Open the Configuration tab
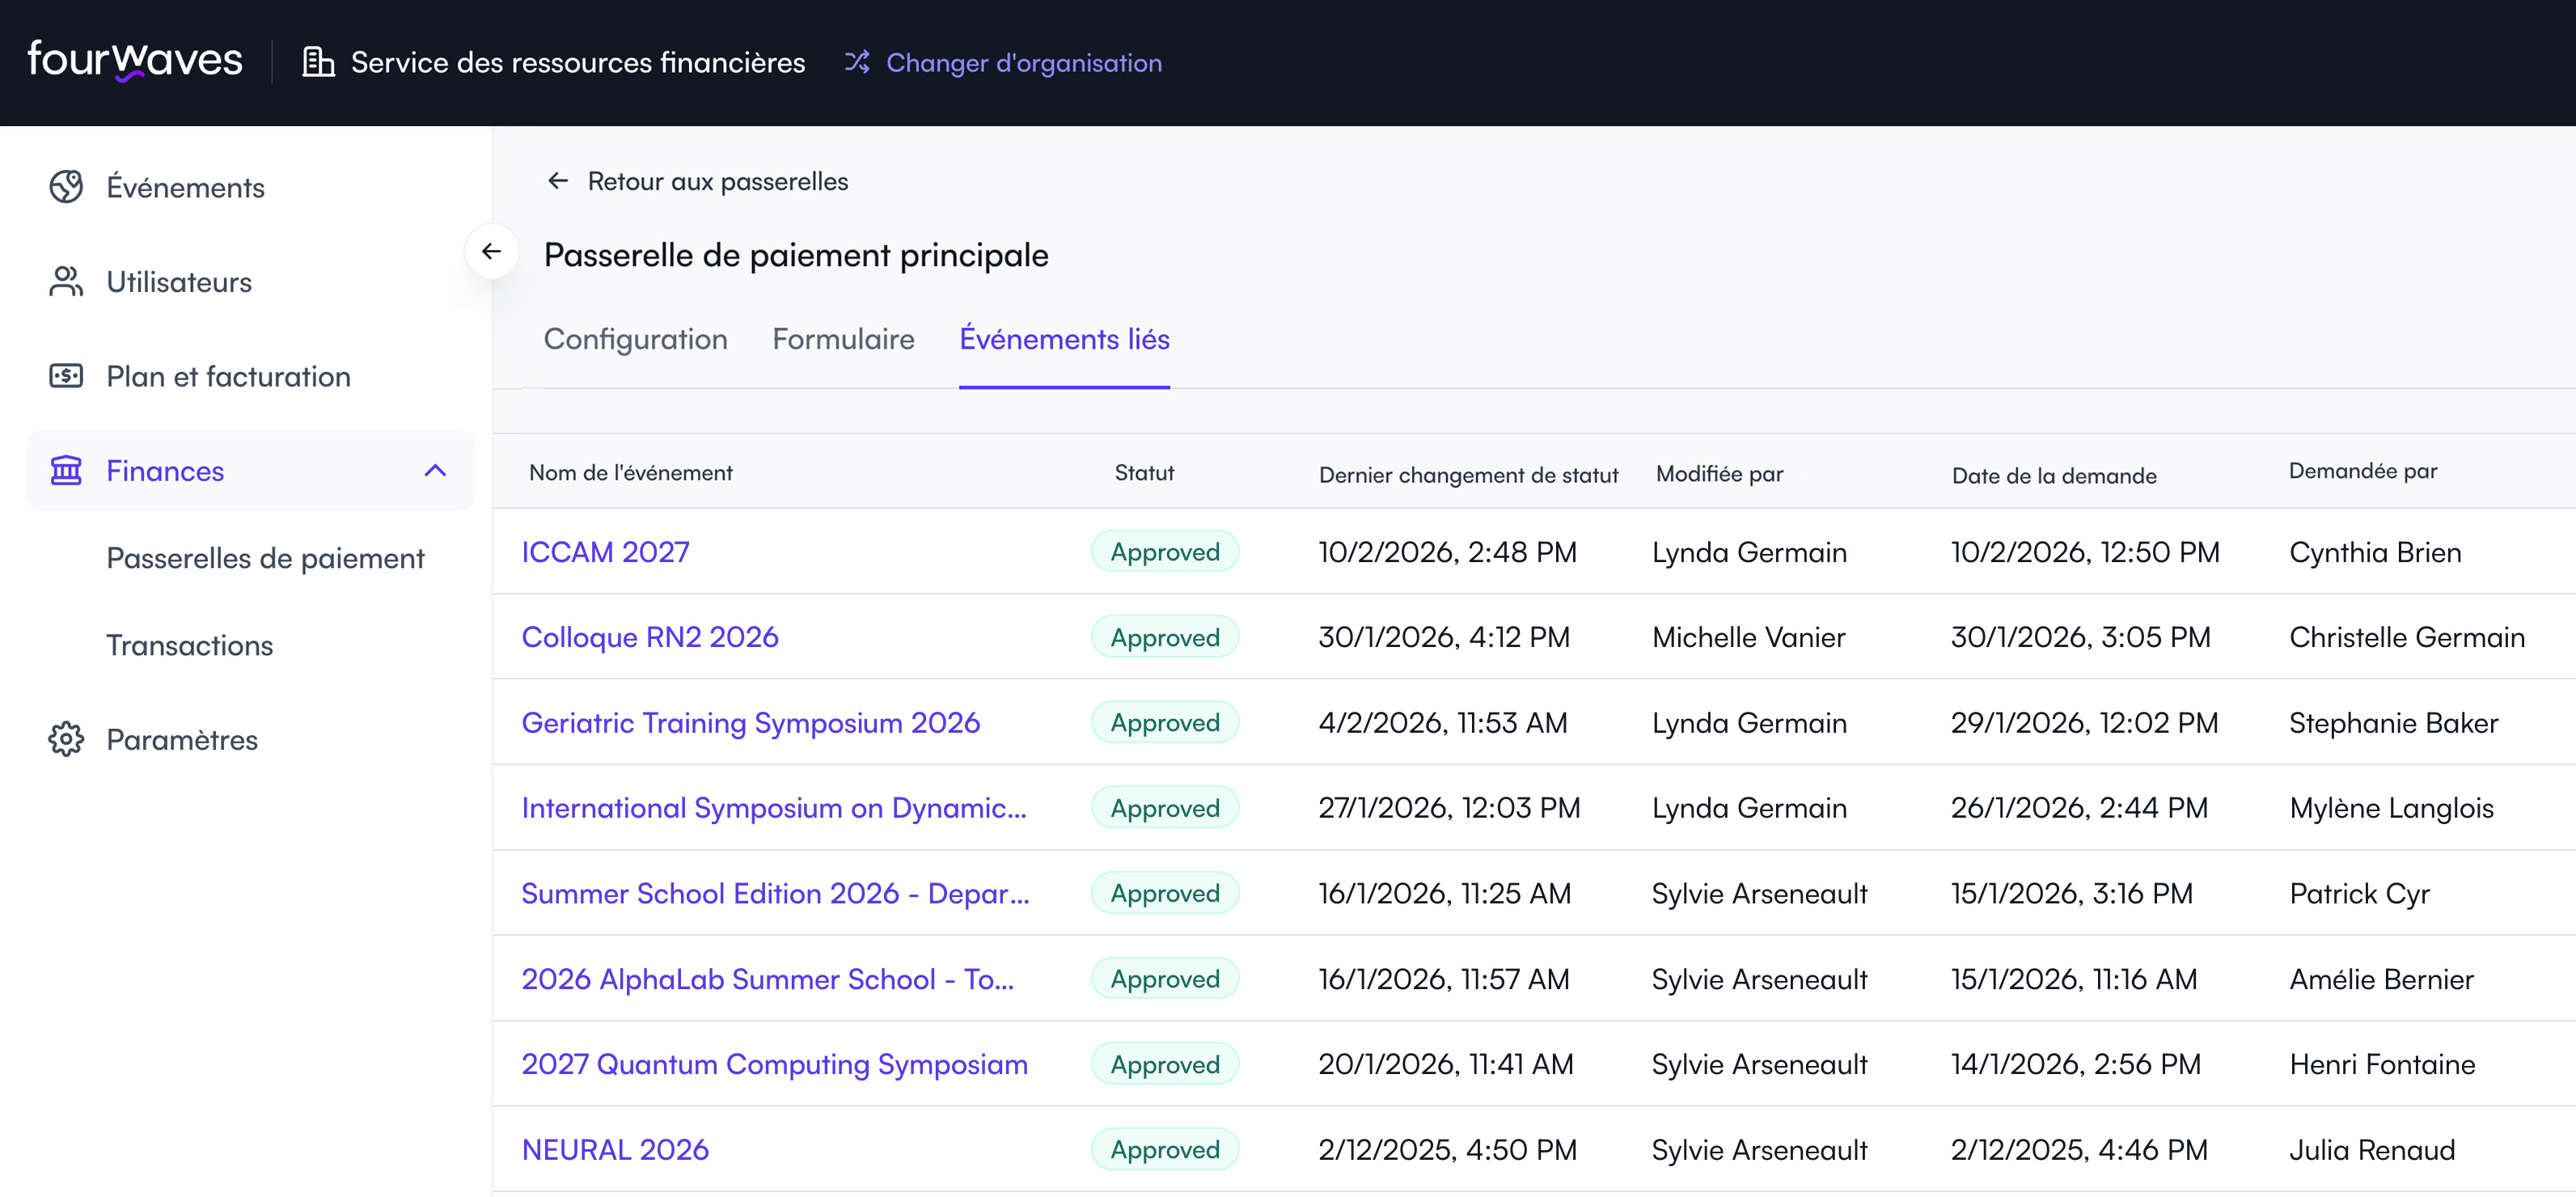The width and height of the screenshot is (2576, 1197). (x=635, y=339)
